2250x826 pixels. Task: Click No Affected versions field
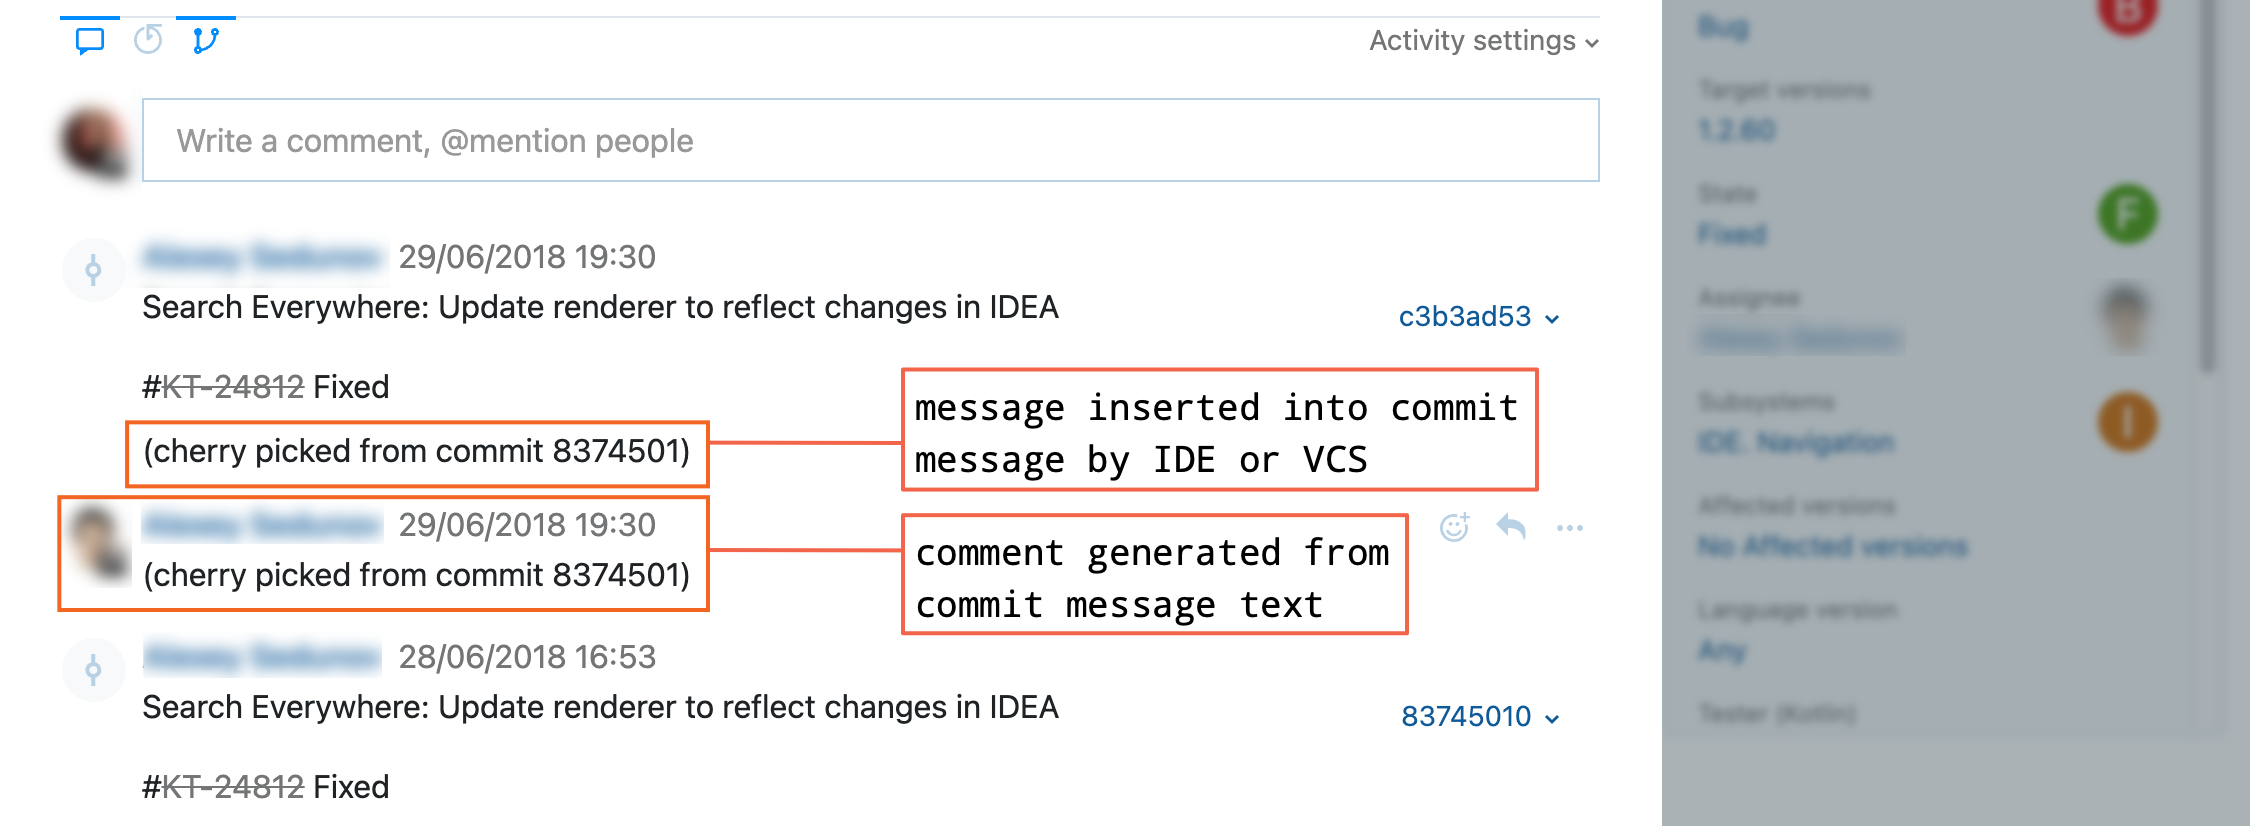point(1831,546)
